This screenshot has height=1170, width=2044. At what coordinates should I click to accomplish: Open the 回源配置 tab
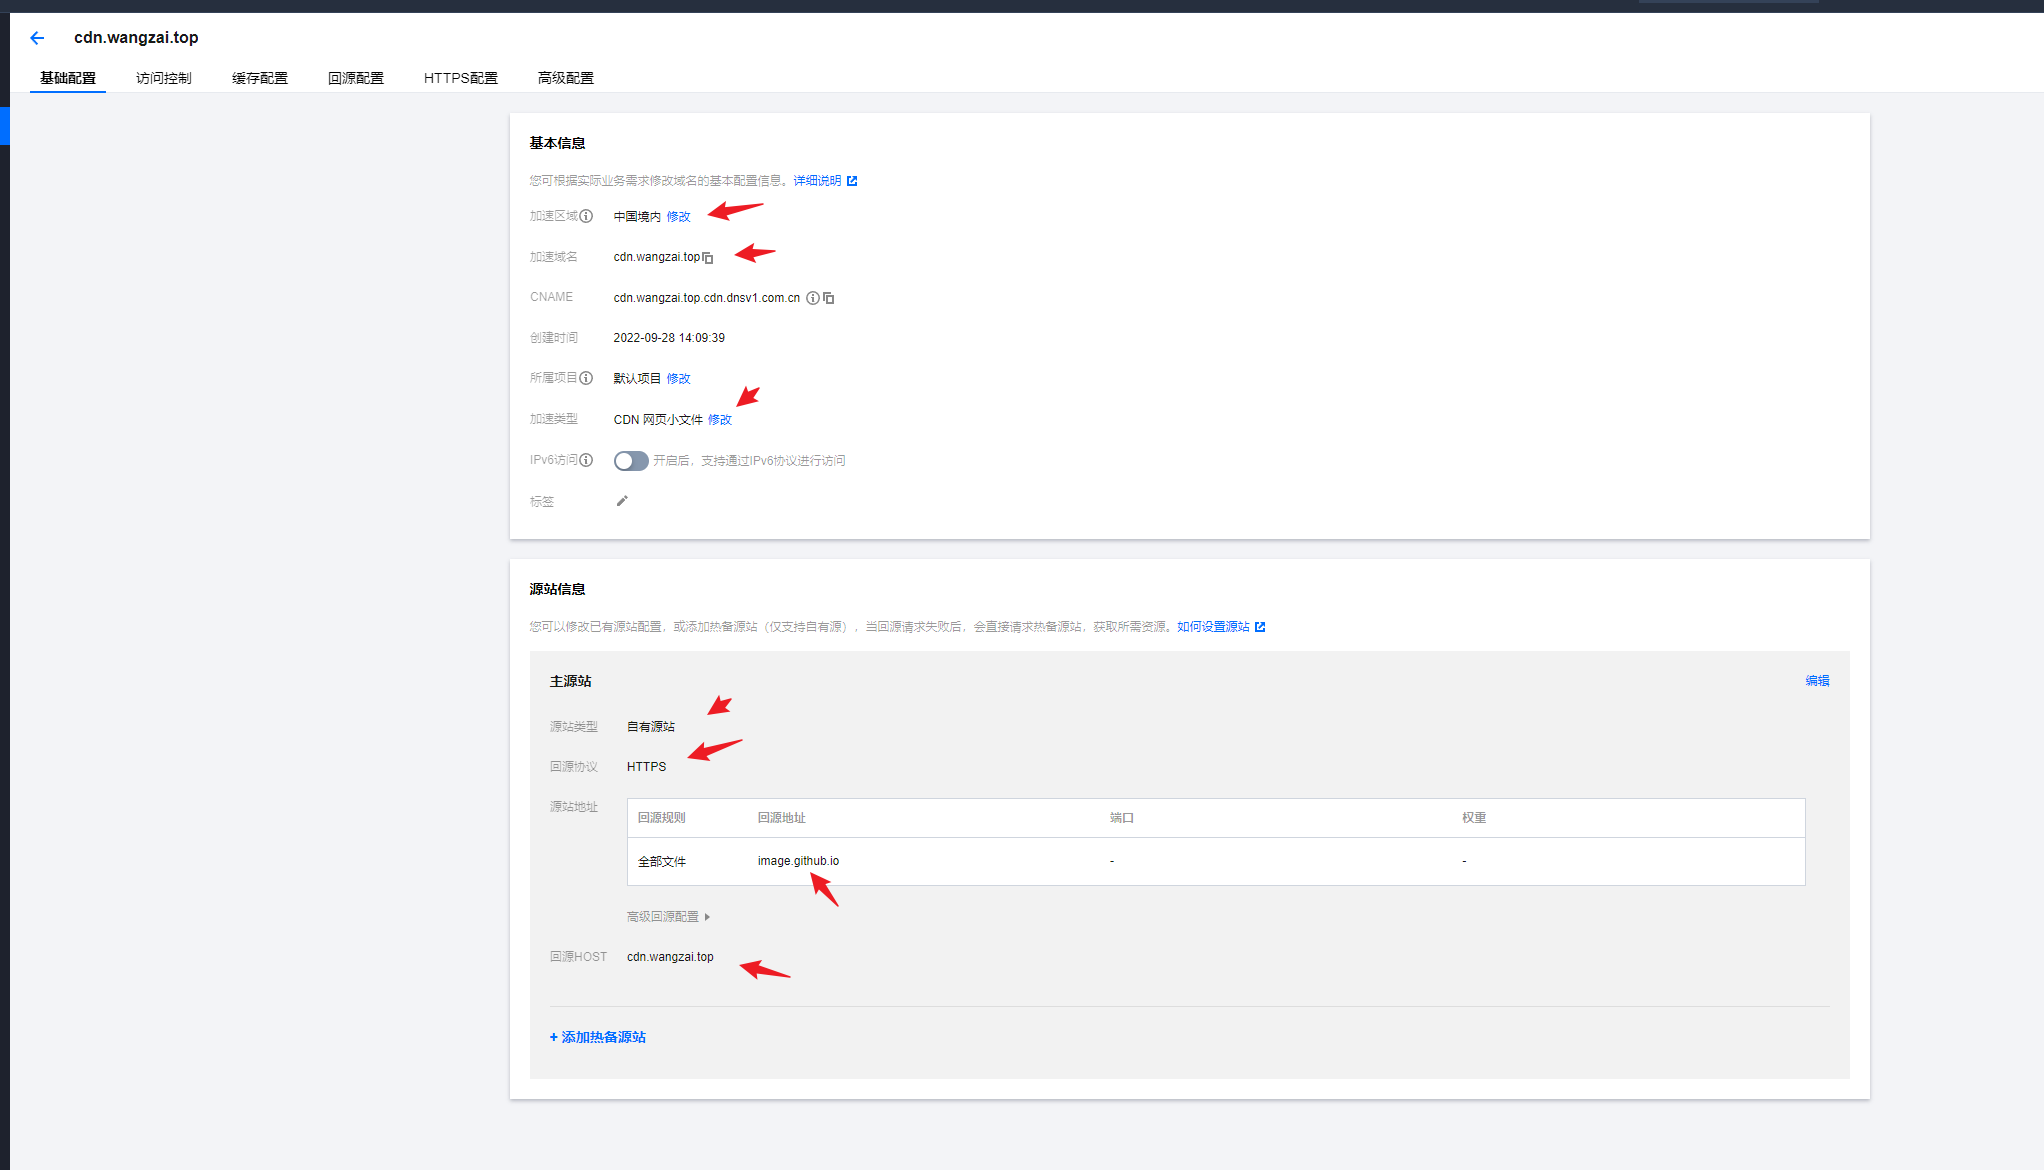(x=355, y=78)
